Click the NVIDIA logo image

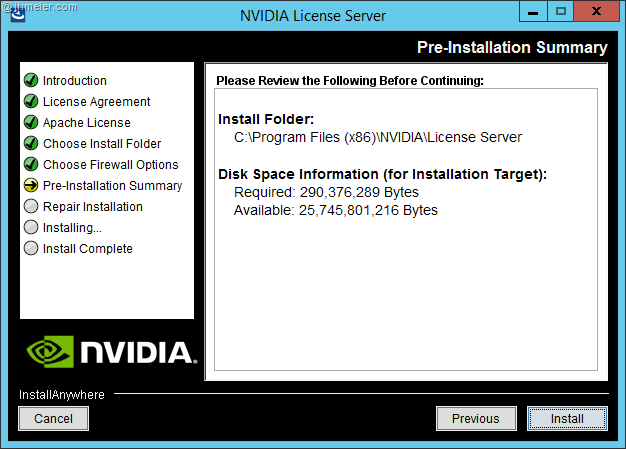(107, 351)
